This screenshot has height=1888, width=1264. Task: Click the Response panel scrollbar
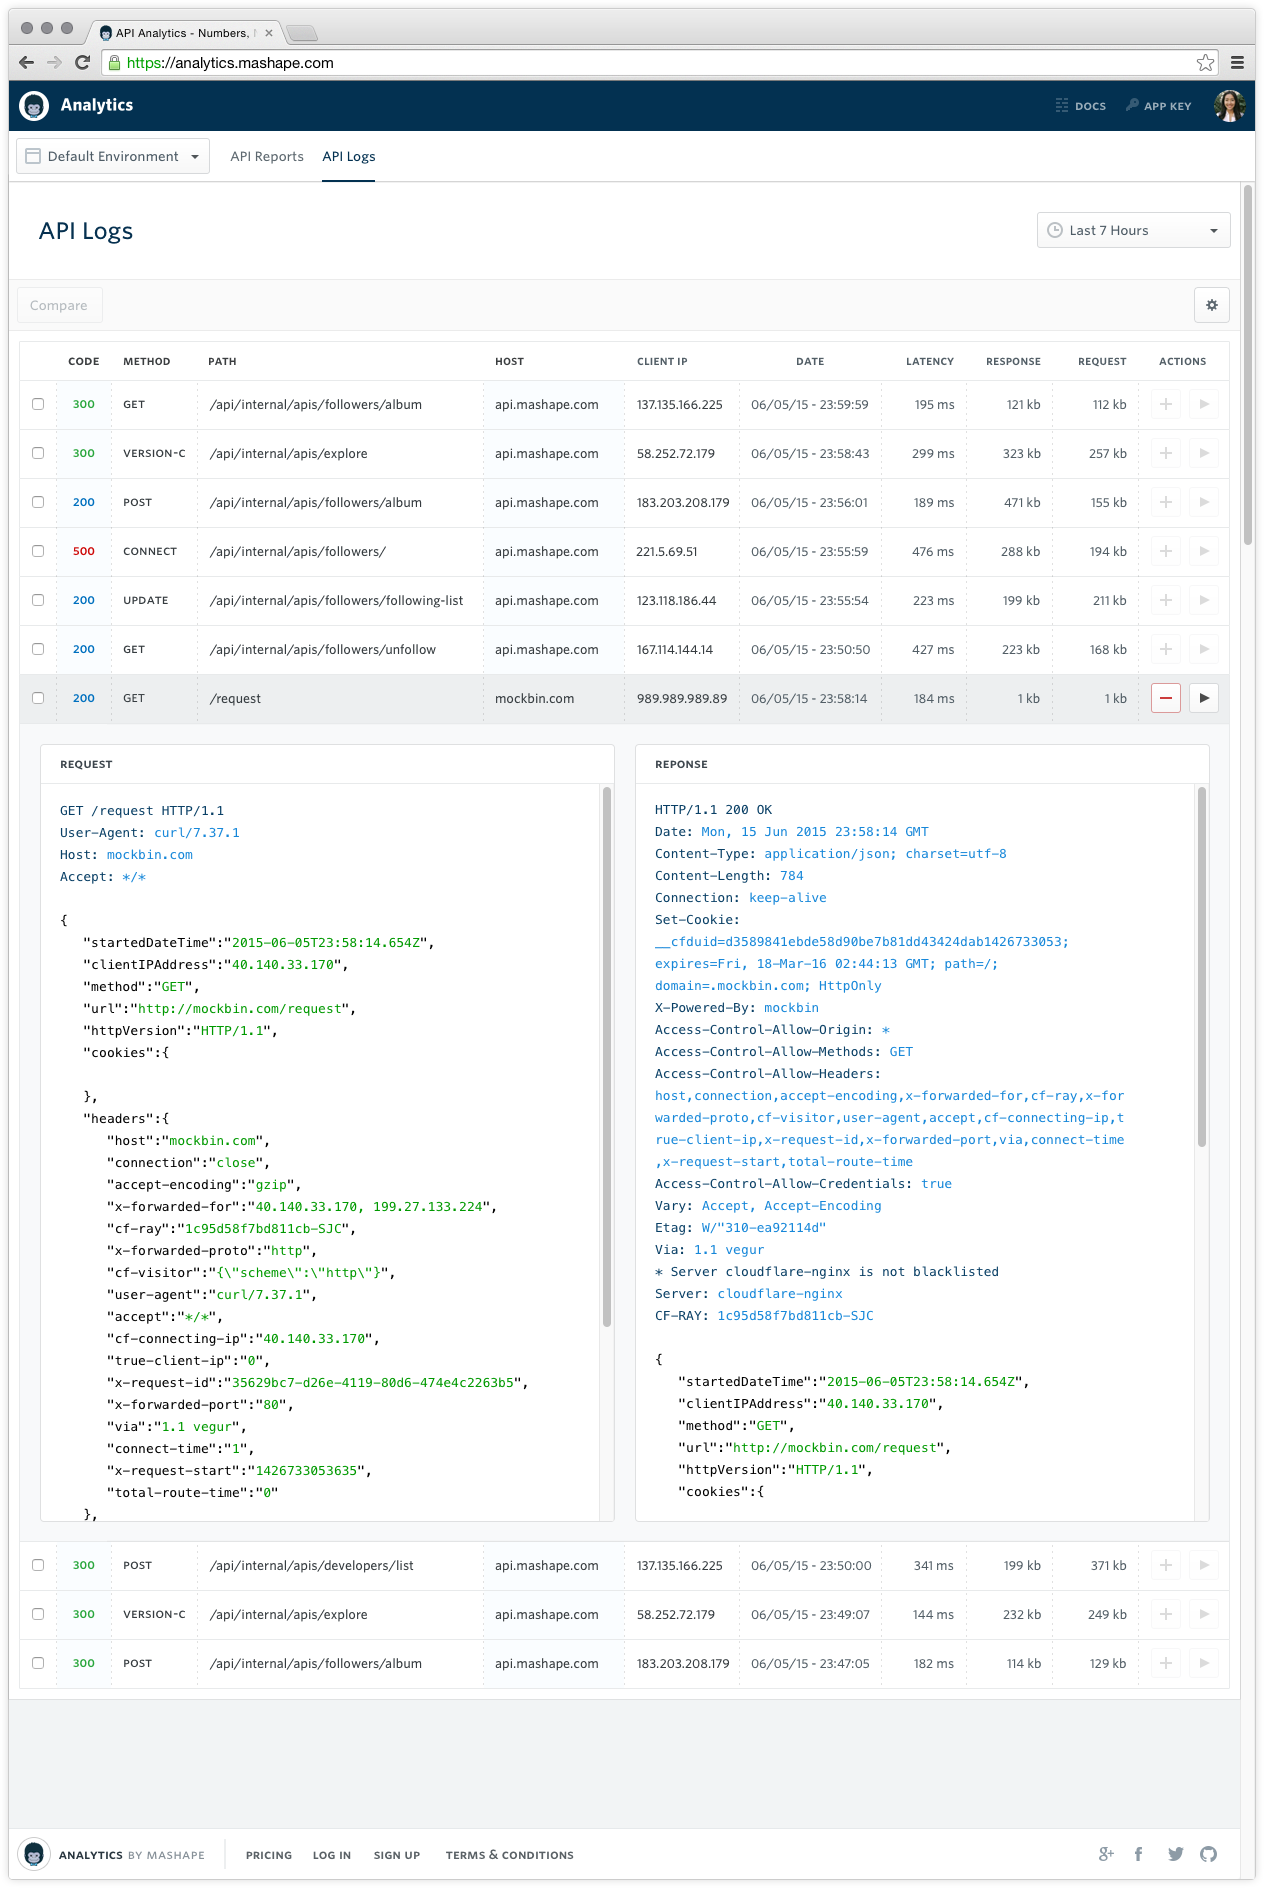click(1202, 967)
